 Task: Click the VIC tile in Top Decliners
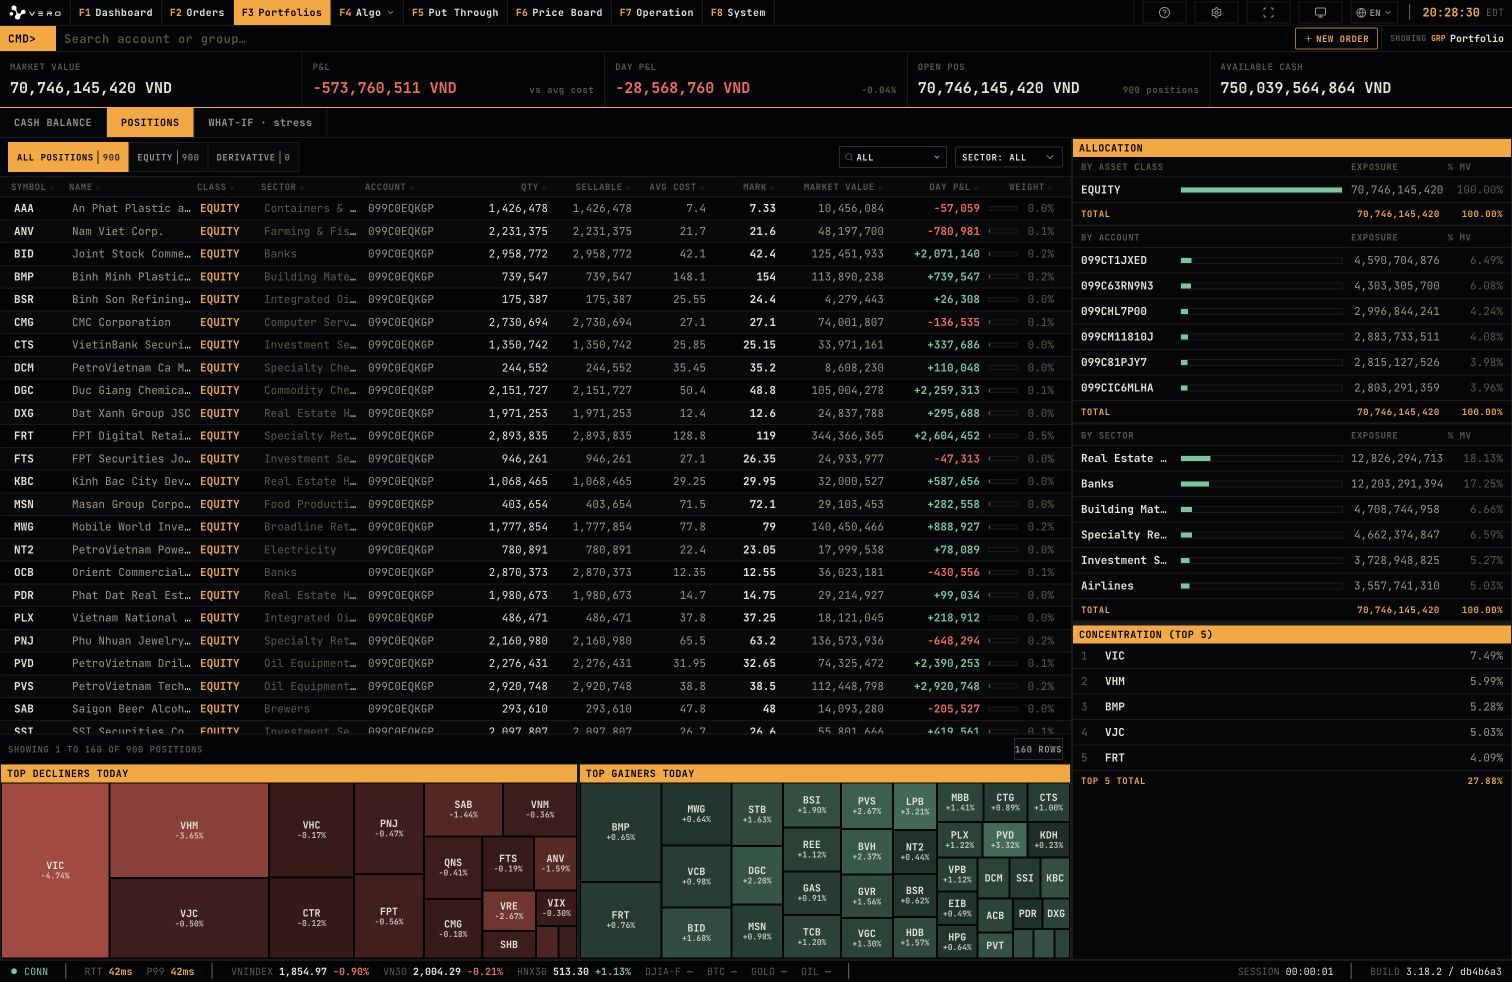click(55, 870)
